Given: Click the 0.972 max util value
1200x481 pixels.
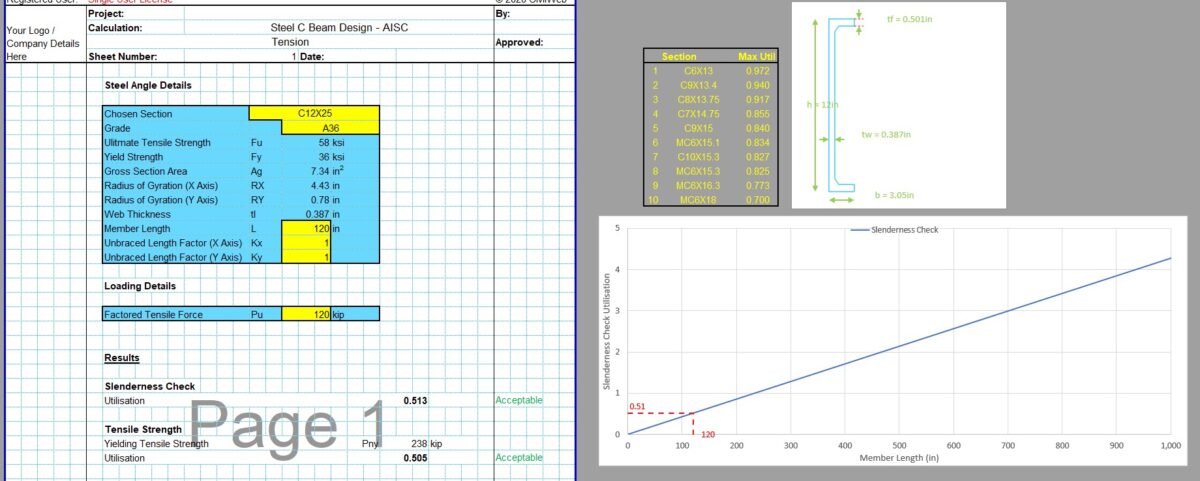Looking at the screenshot, I should [756, 71].
